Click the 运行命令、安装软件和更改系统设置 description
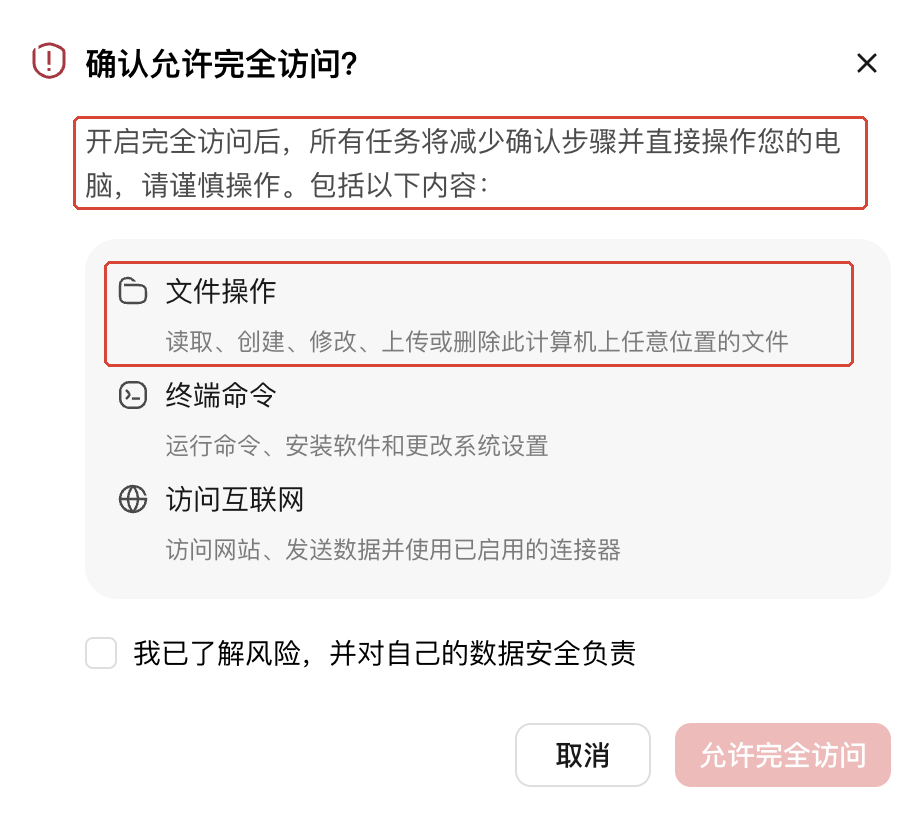918x818 pixels. pos(357,446)
